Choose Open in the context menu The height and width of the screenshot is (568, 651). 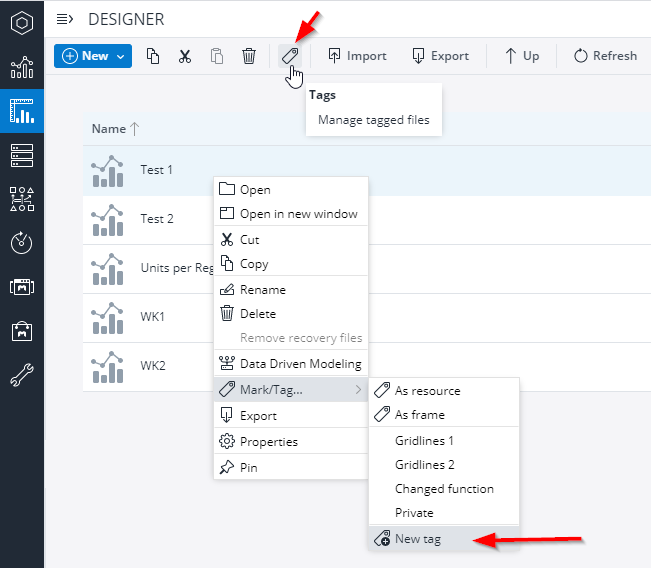[291, 189]
